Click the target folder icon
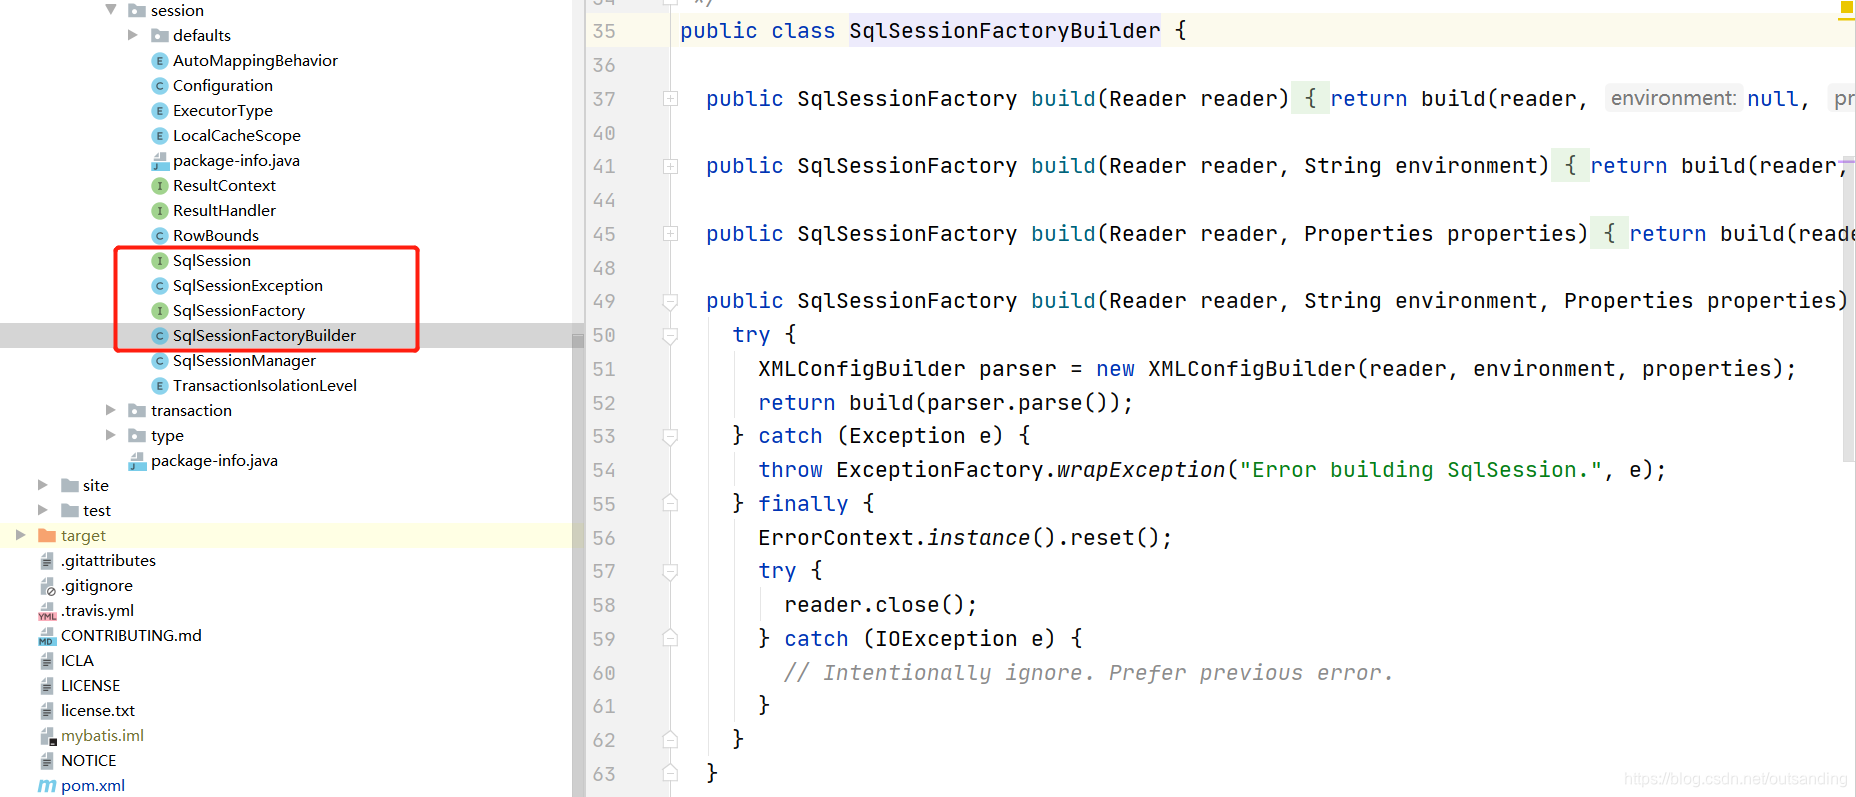1856x797 pixels. [x=47, y=535]
